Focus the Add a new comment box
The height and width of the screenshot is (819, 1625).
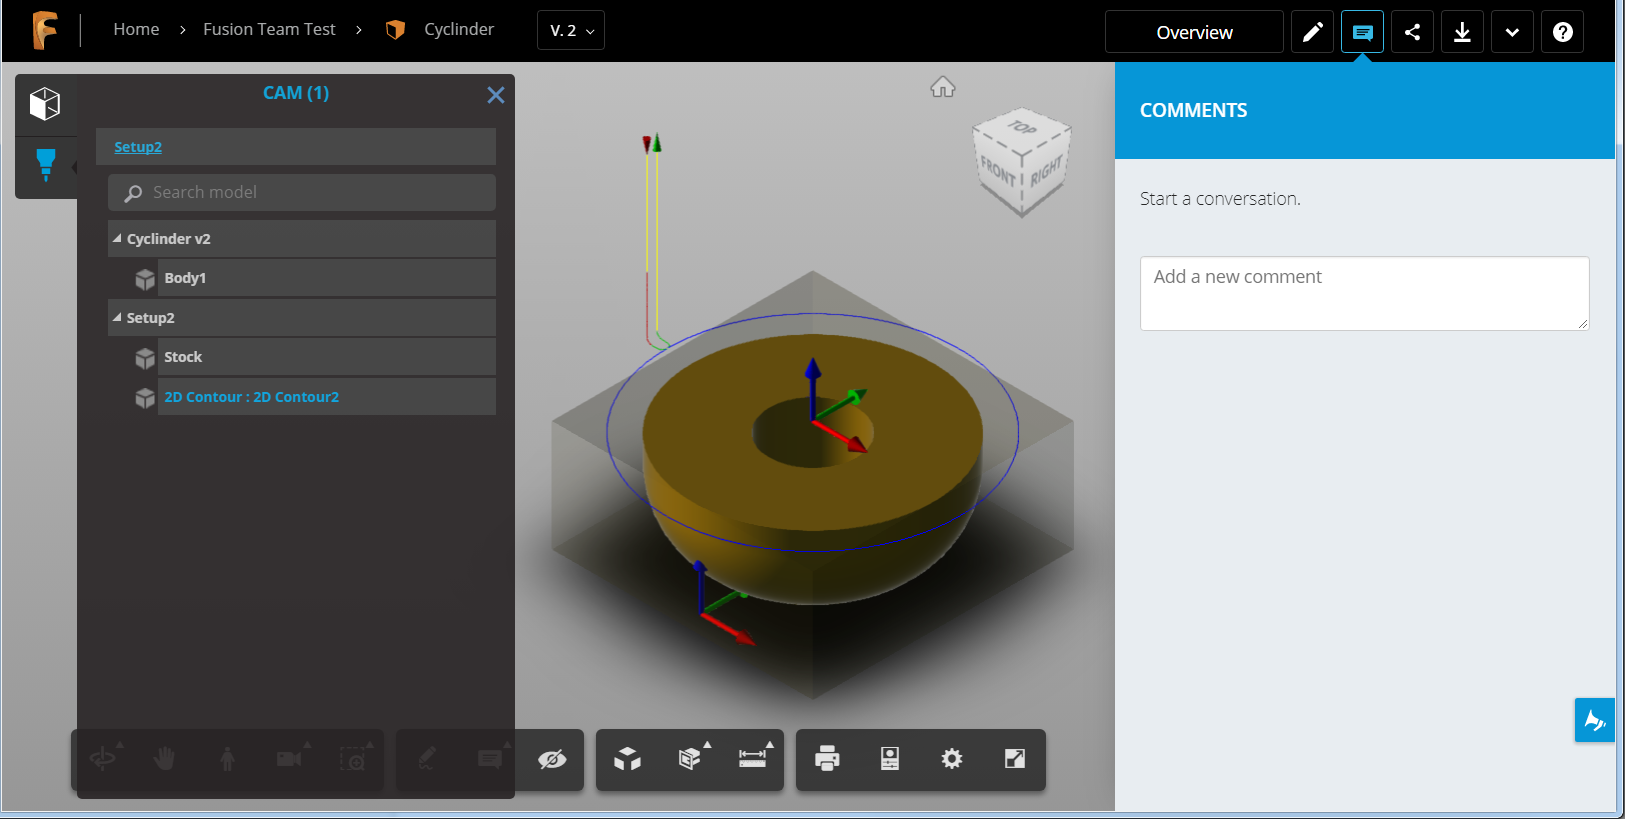[x=1364, y=293]
